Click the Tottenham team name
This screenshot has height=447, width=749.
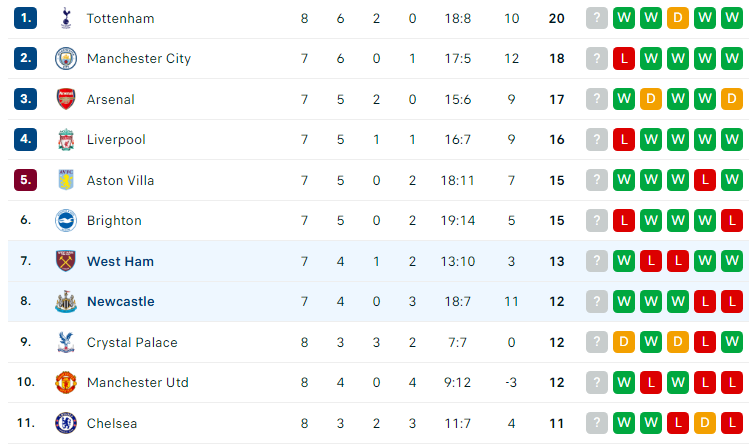[x=120, y=19]
